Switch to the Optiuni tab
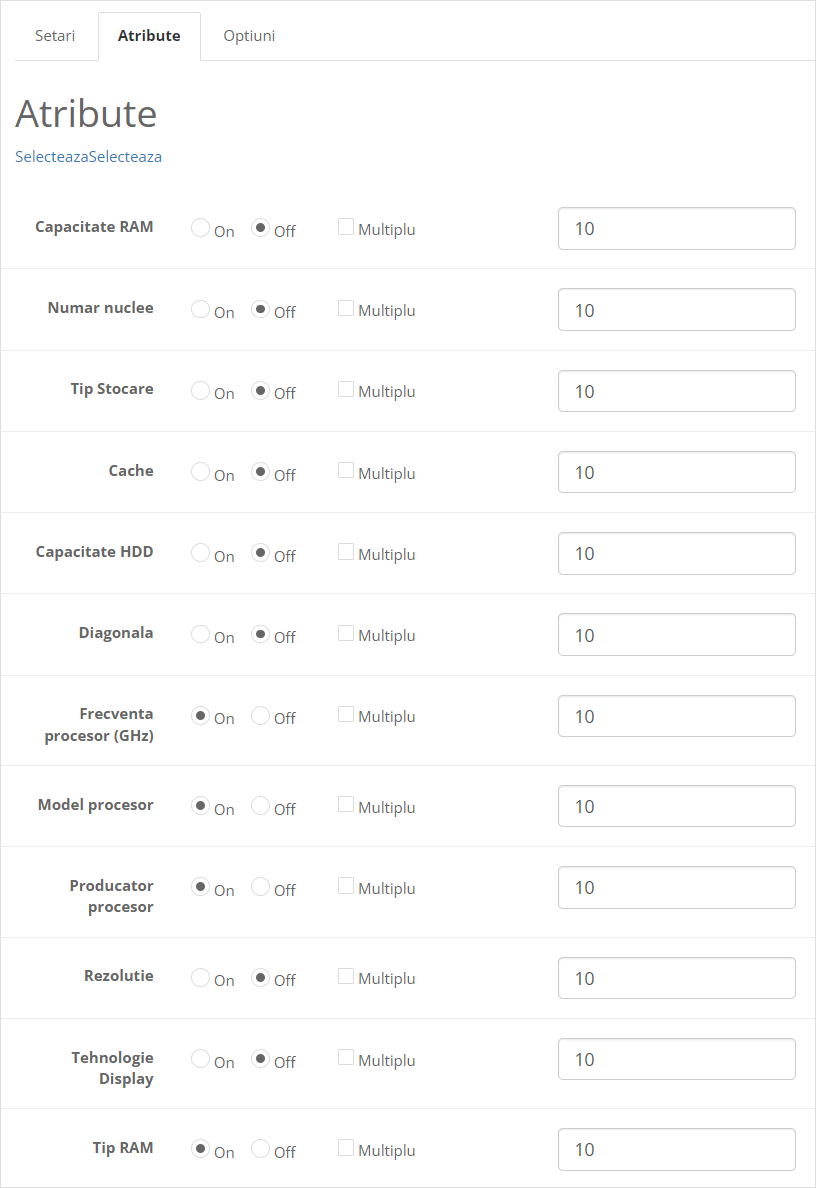Image resolution: width=816 pixels, height=1188 pixels. click(x=249, y=36)
